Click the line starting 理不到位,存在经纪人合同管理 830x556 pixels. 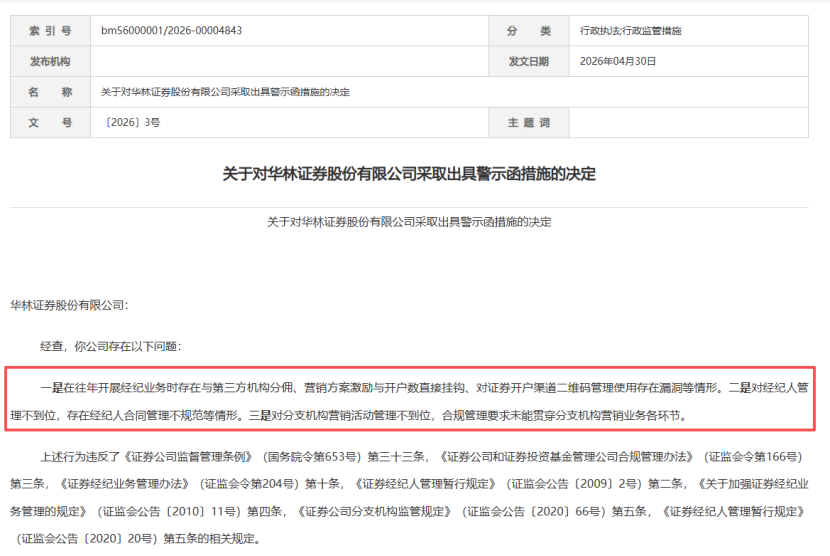click(x=349, y=415)
